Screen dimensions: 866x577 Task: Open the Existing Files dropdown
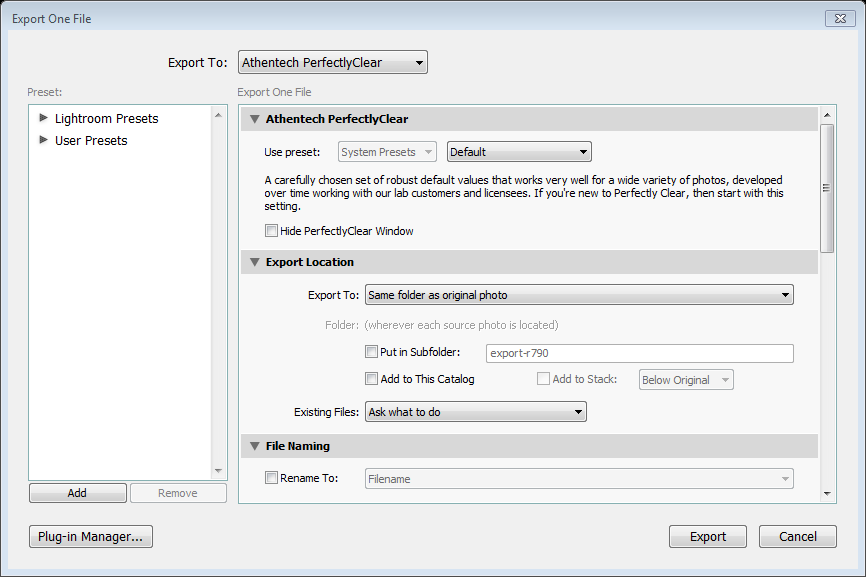tap(475, 412)
